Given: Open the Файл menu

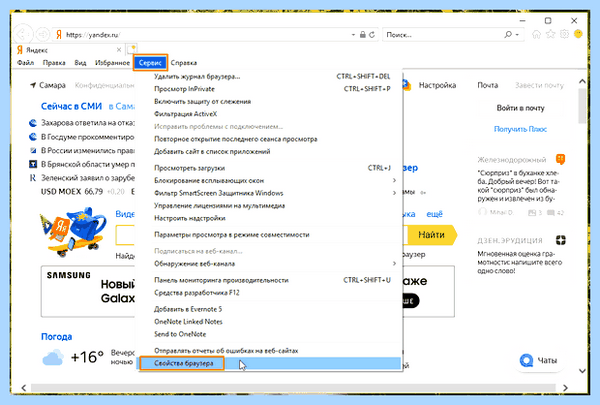Looking at the screenshot, I should [x=26, y=63].
